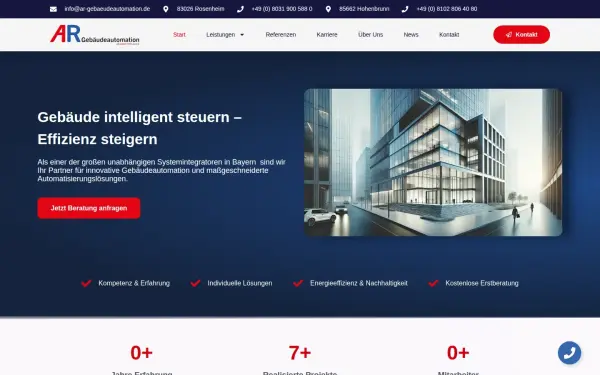This screenshot has height=375, width=600.
Task: Expand the Leistungen dropdown arrow
Action: click(x=242, y=35)
